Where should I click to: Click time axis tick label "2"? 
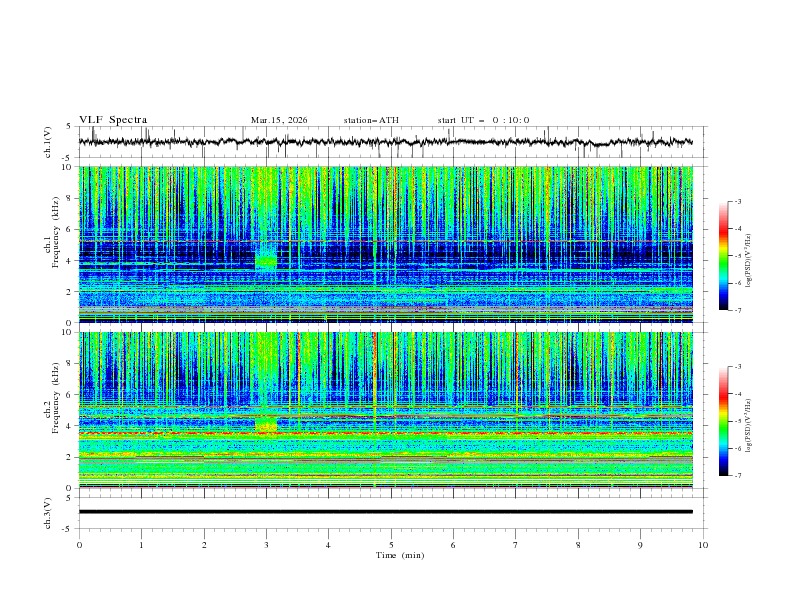(x=204, y=545)
